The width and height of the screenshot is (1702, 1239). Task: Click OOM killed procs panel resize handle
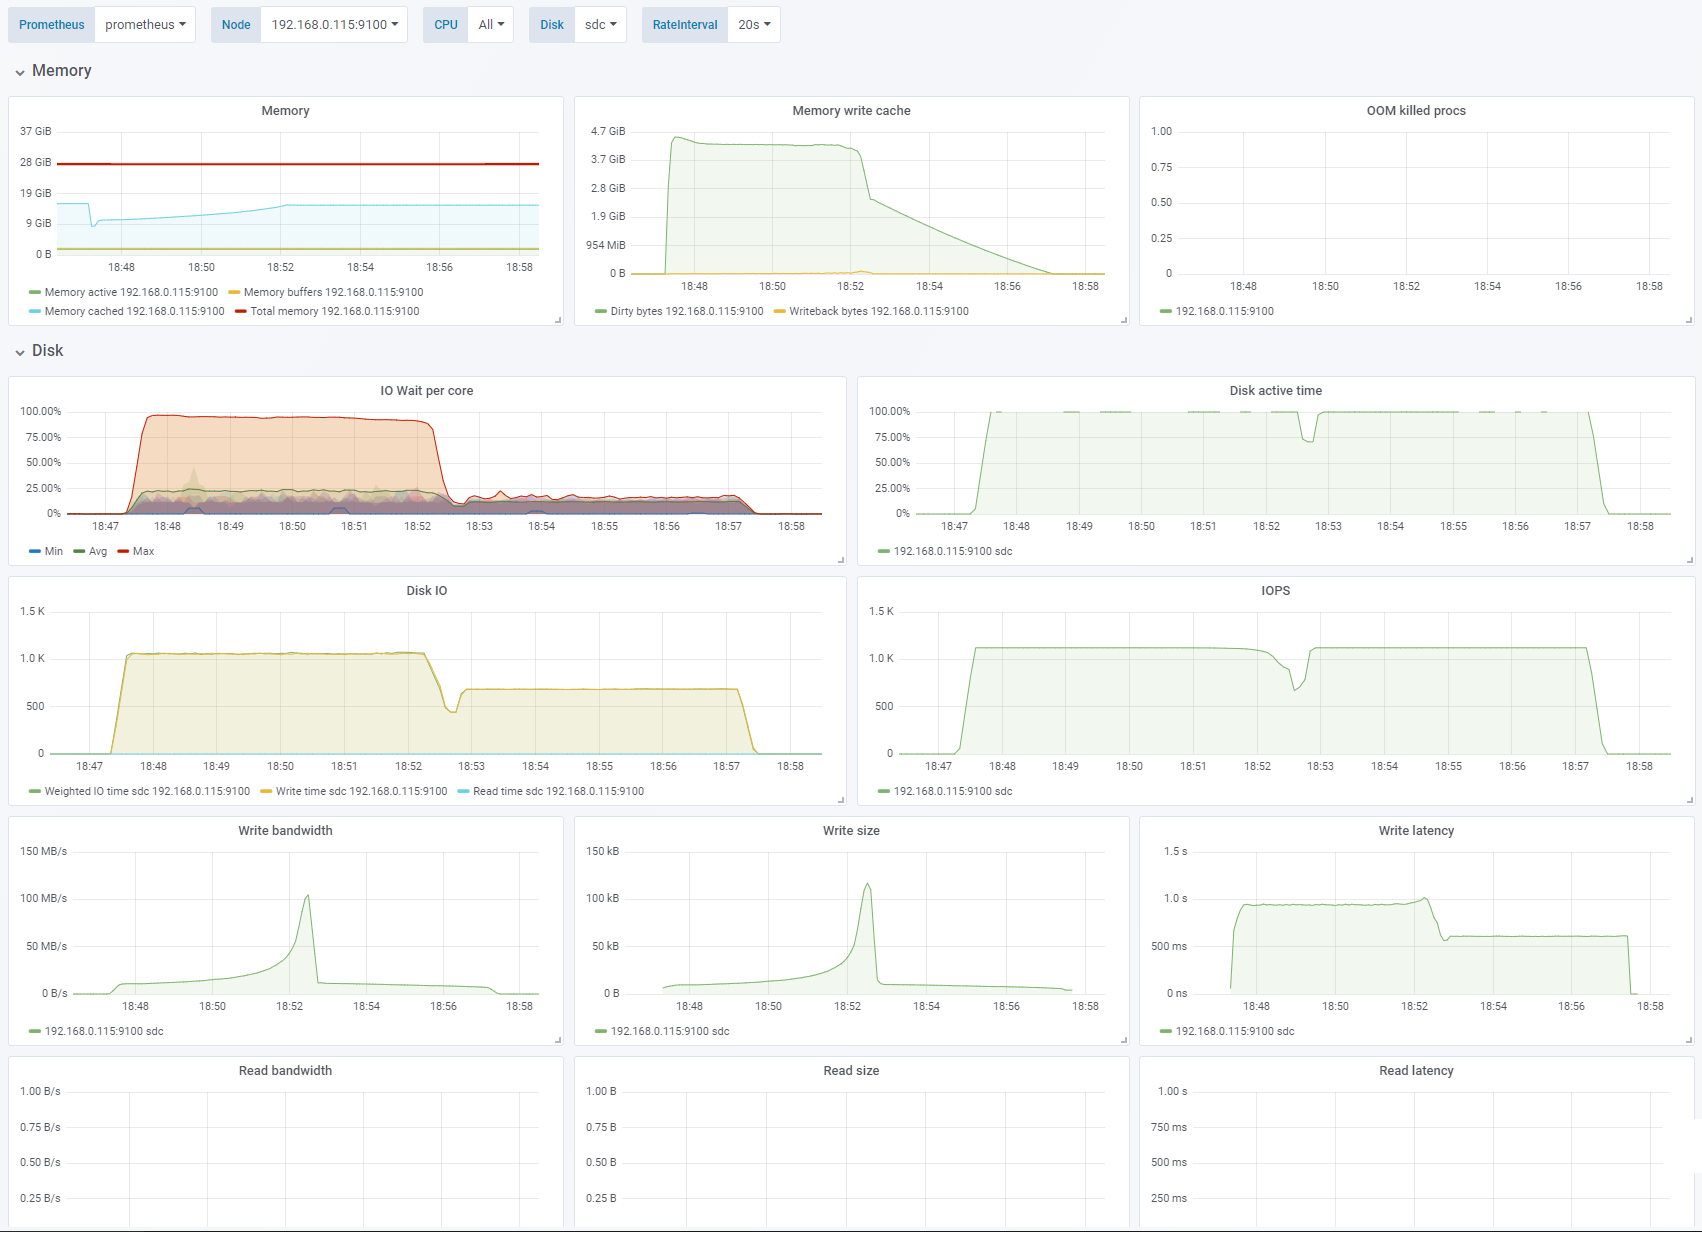coord(1689,320)
